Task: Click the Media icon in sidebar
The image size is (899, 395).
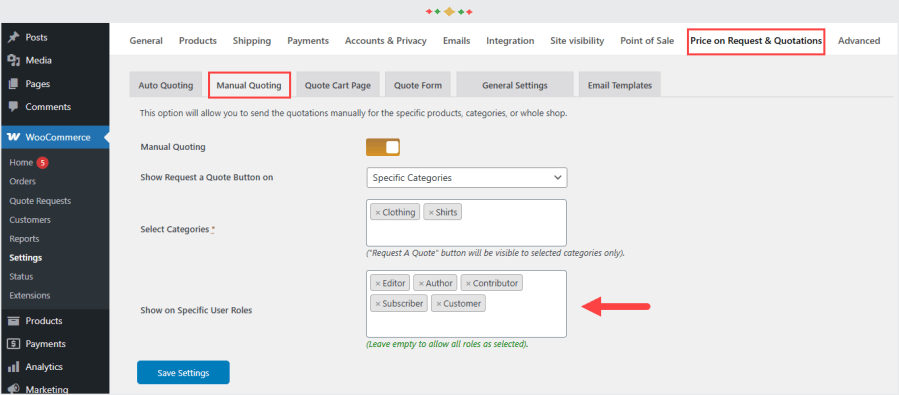Action: click(14, 61)
